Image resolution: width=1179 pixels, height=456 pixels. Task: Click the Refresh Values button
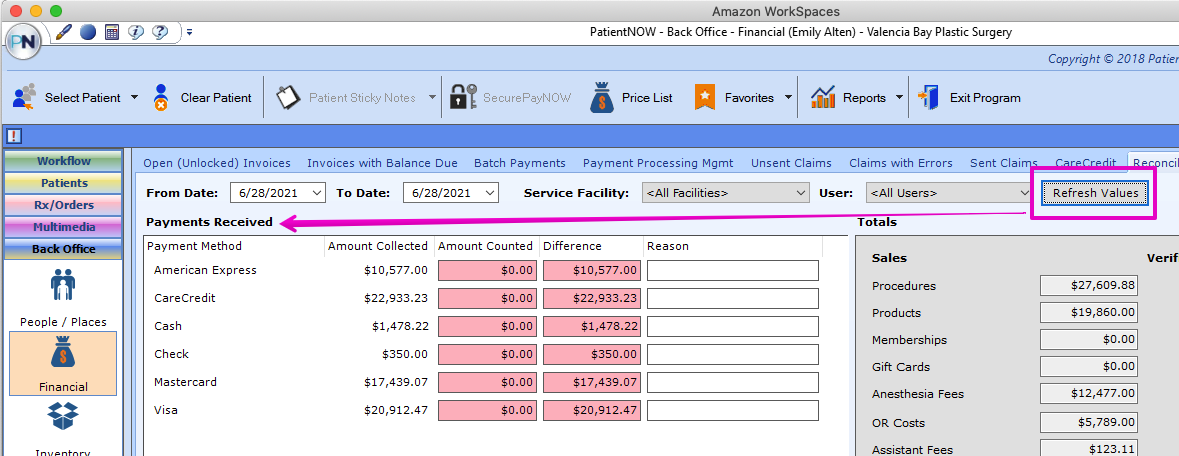1095,193
